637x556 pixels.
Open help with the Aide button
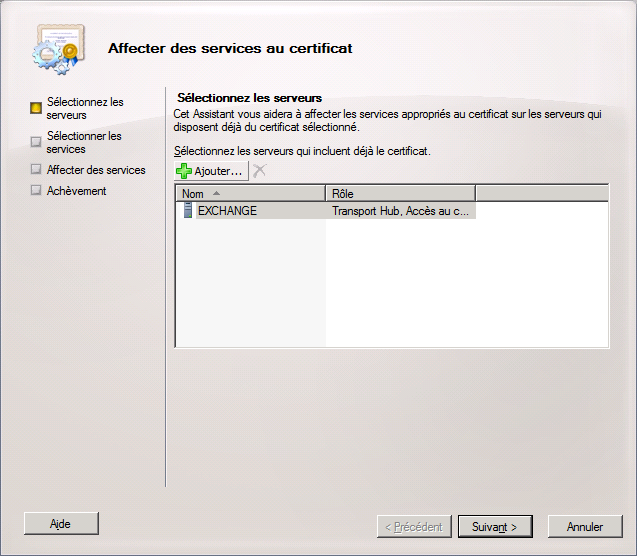(61, 523)
